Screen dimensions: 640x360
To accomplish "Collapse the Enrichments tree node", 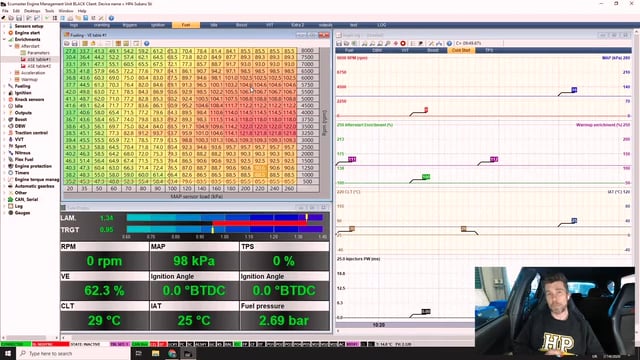I will (x=4, y=40).
